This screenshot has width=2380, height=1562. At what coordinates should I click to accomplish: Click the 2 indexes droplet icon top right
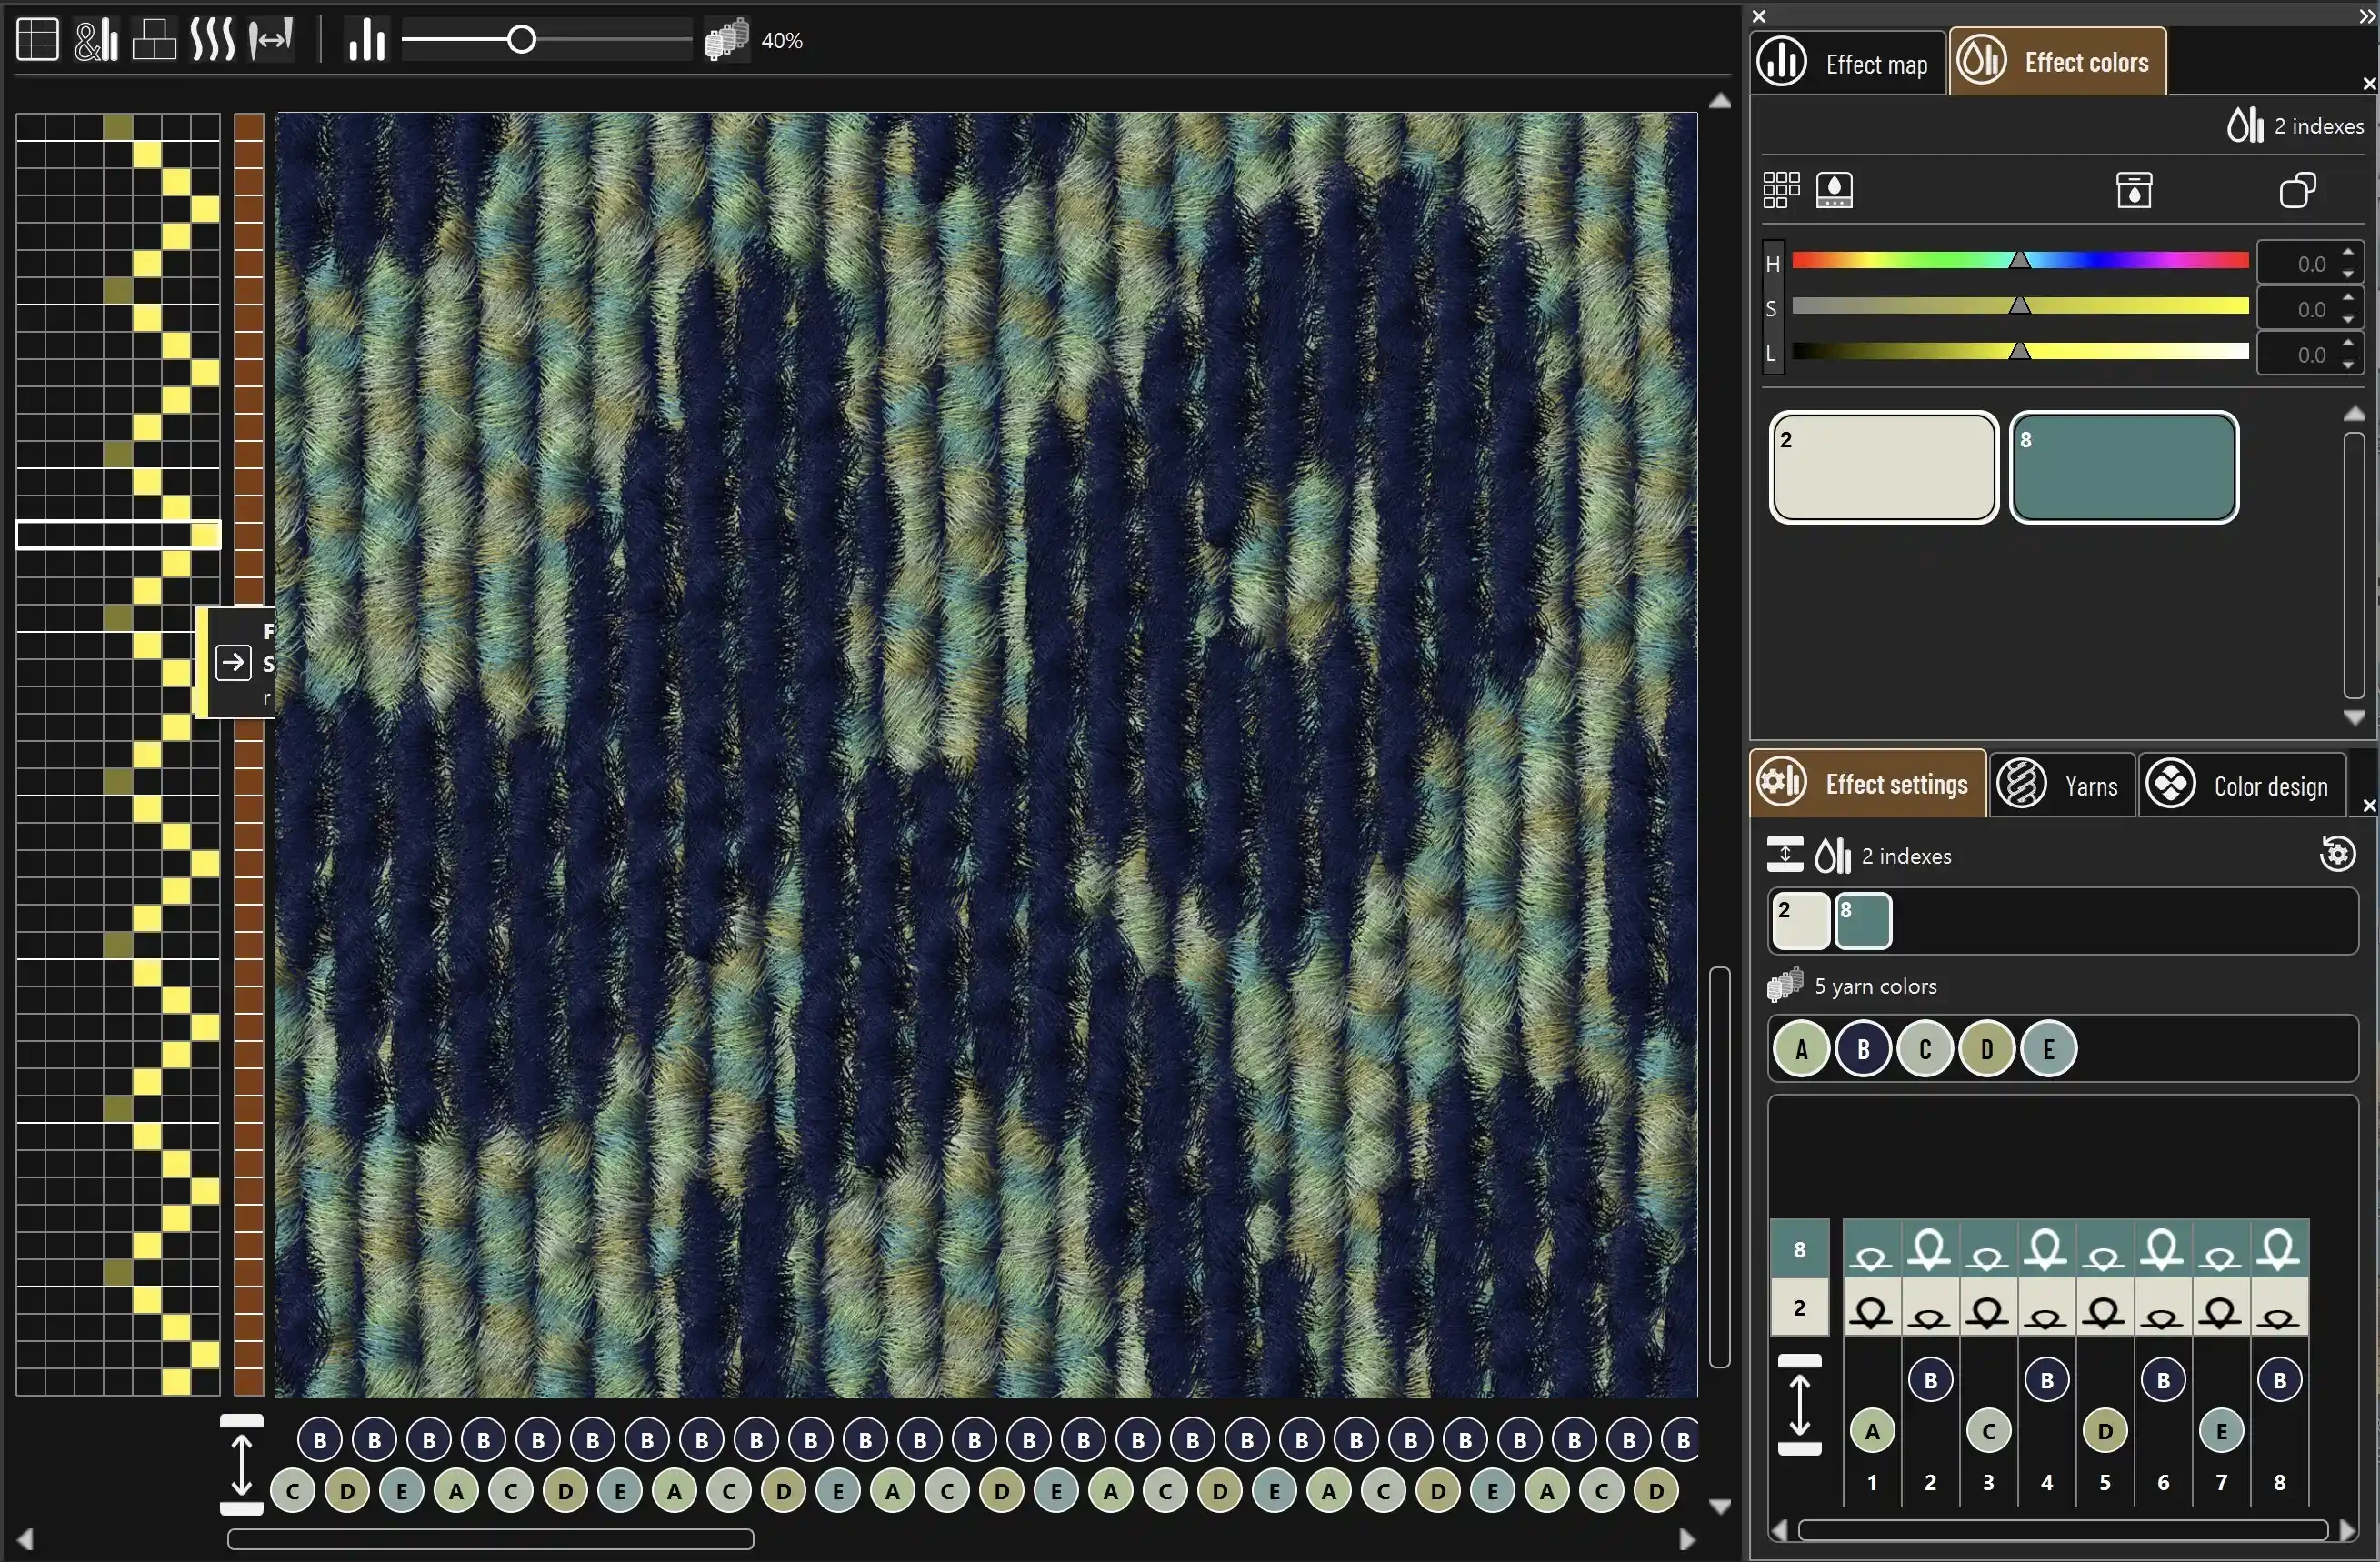pos(2245,125)
